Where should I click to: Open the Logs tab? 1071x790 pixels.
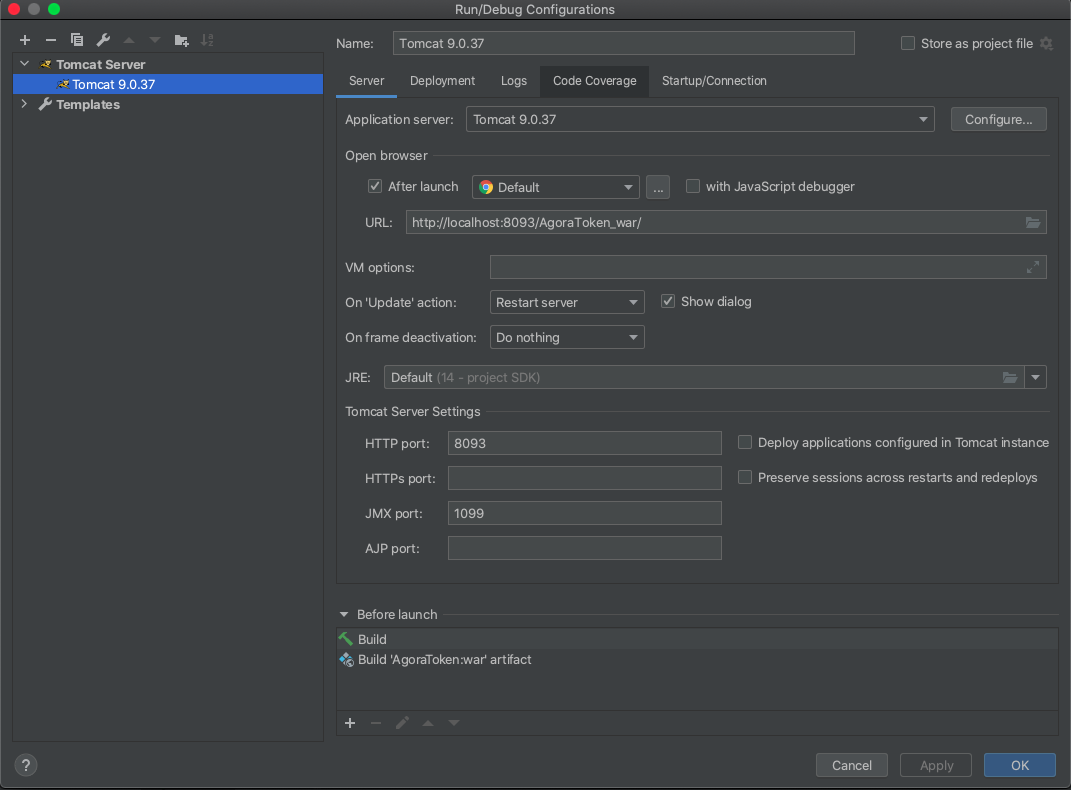tap(514, 81)
